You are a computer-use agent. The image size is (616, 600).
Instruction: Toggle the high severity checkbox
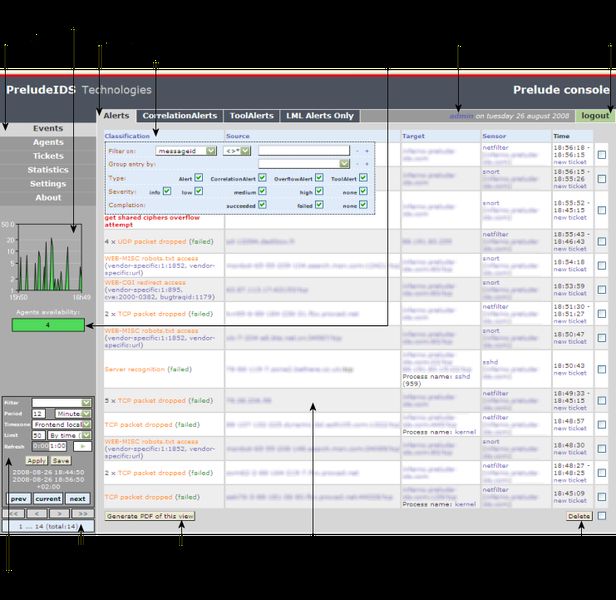coord(319,191)
